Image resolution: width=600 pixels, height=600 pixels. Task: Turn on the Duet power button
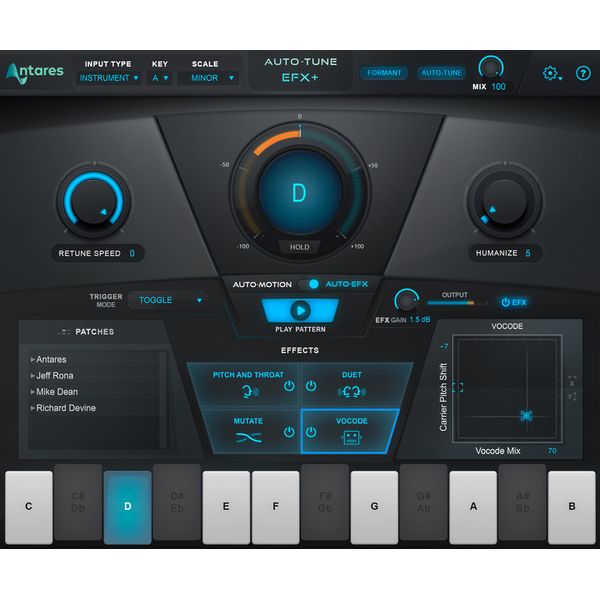[311, 386]
